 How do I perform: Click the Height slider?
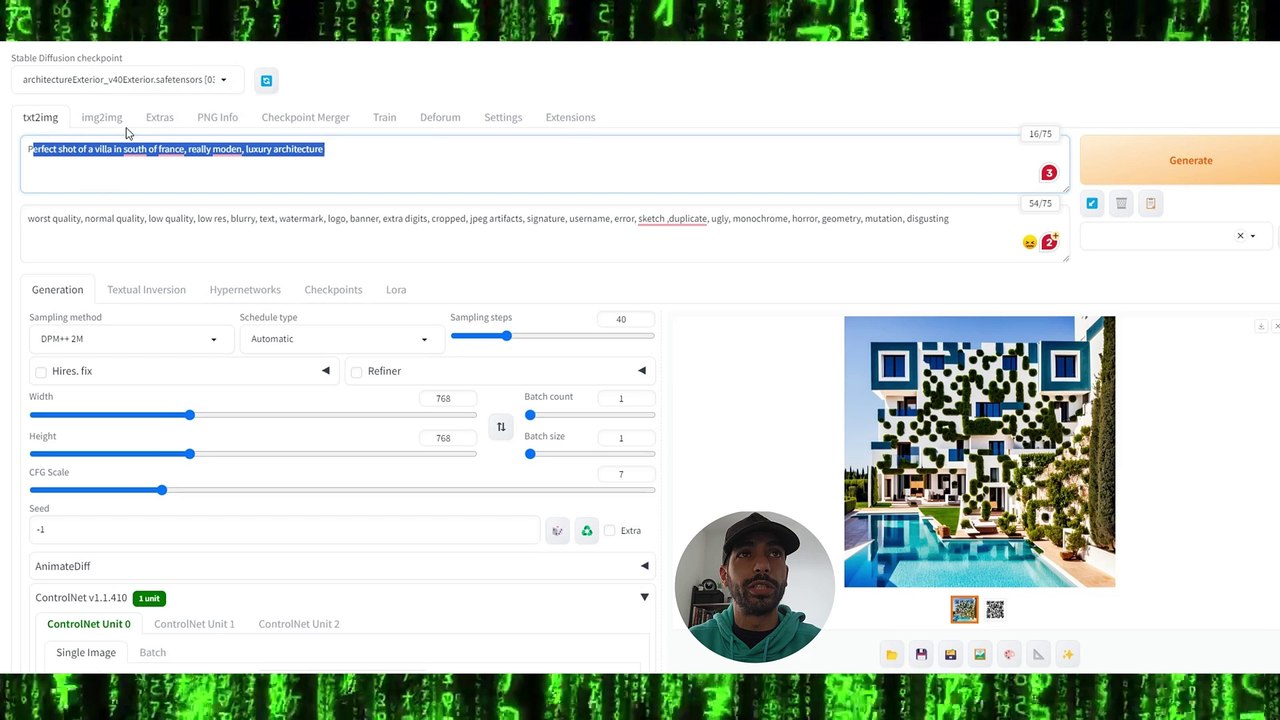253,454
